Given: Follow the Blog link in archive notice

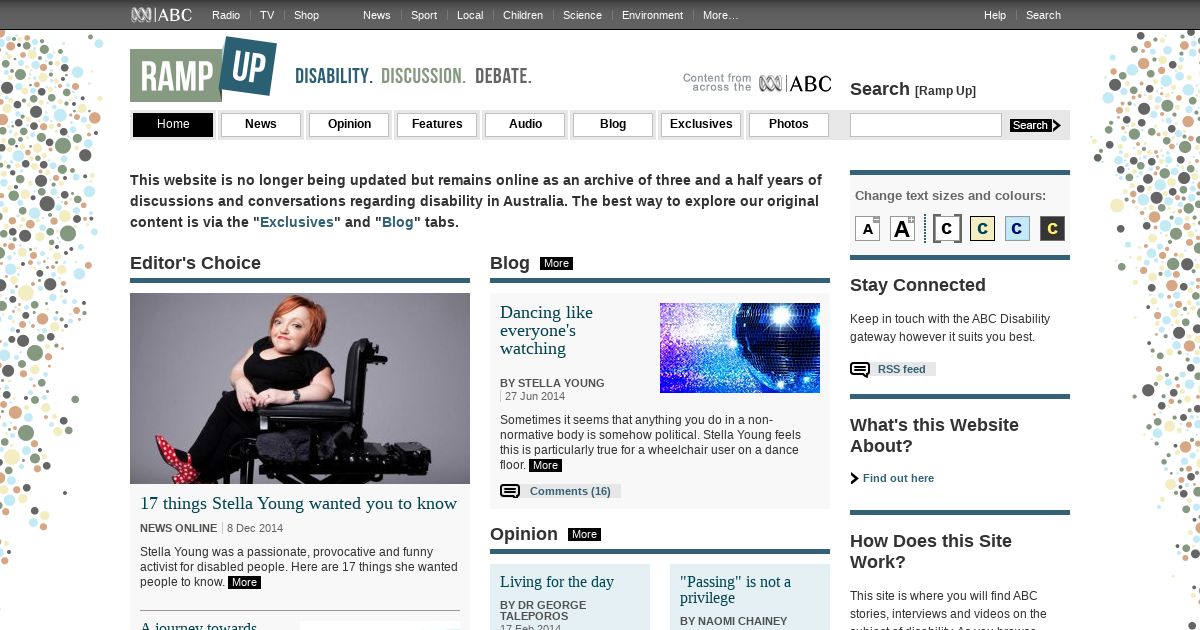Looking at the screenshot, I should (397, 222).
